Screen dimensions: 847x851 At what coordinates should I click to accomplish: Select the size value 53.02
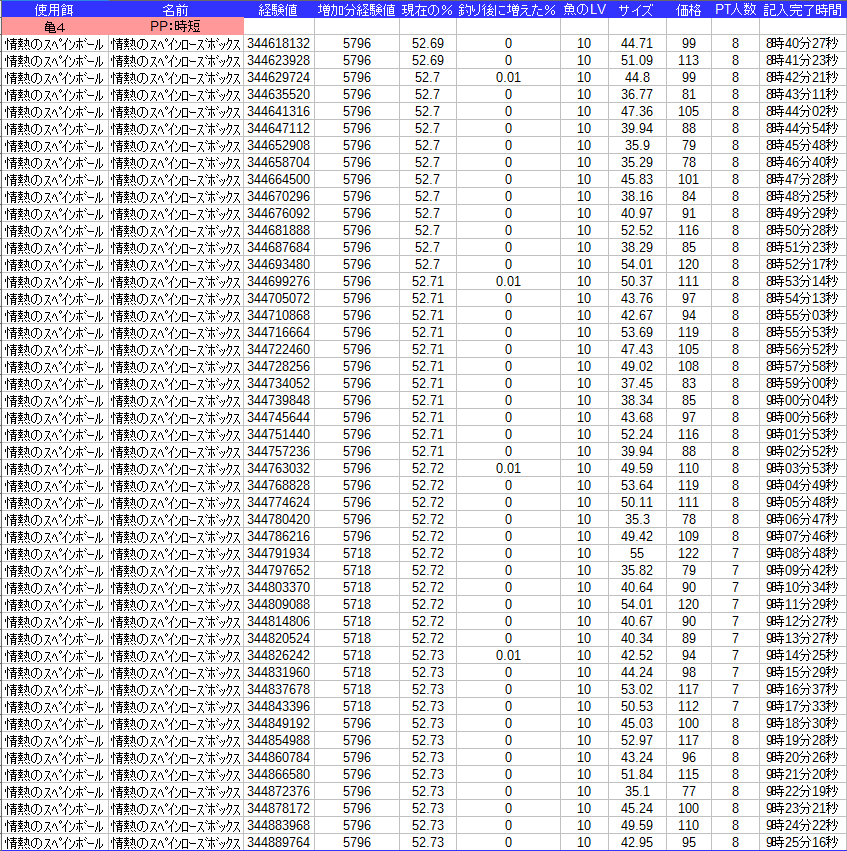point(636,689)
